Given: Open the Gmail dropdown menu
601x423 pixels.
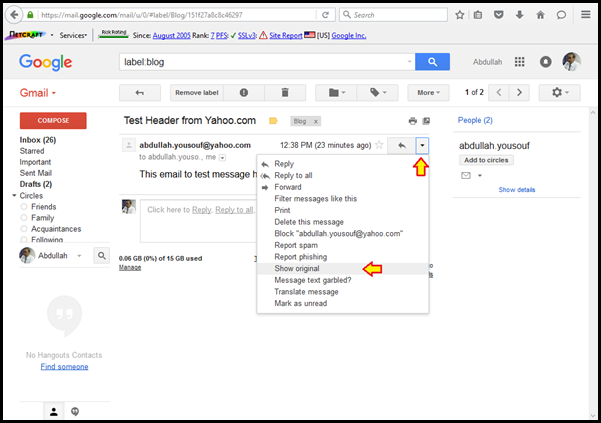Looking at the screenshot, I should 38,93.
